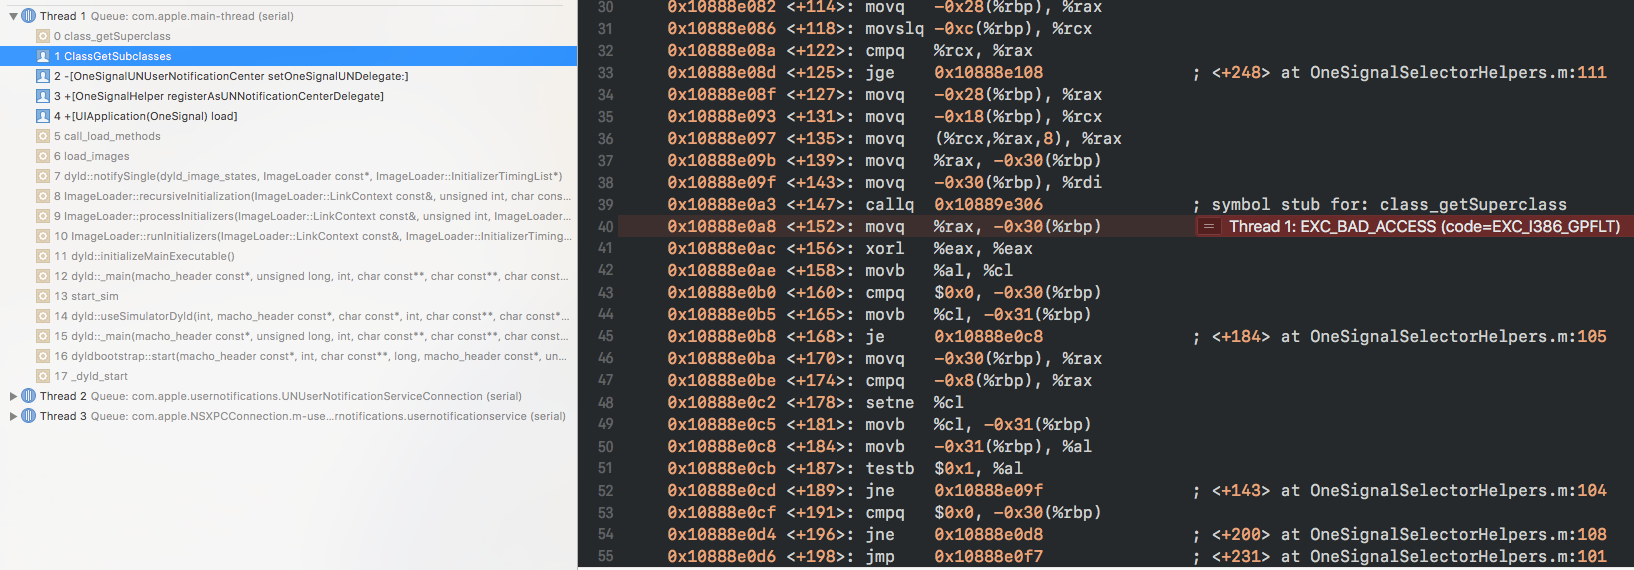Click the Thread 1 thread icon

[28, 16]
